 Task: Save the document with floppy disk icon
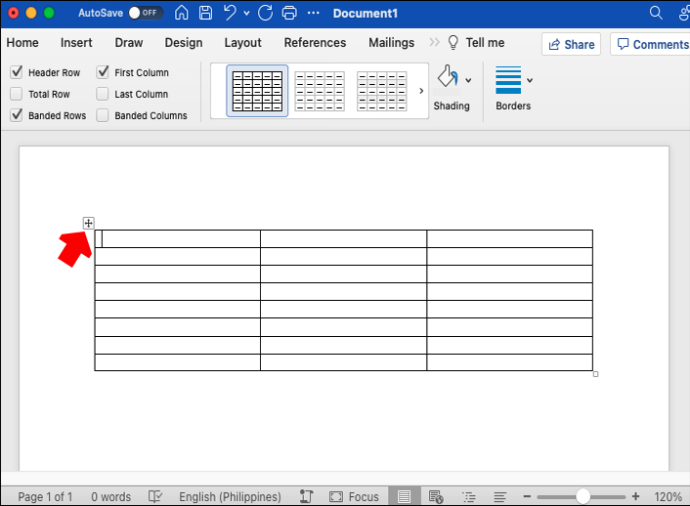click(205, 13)
